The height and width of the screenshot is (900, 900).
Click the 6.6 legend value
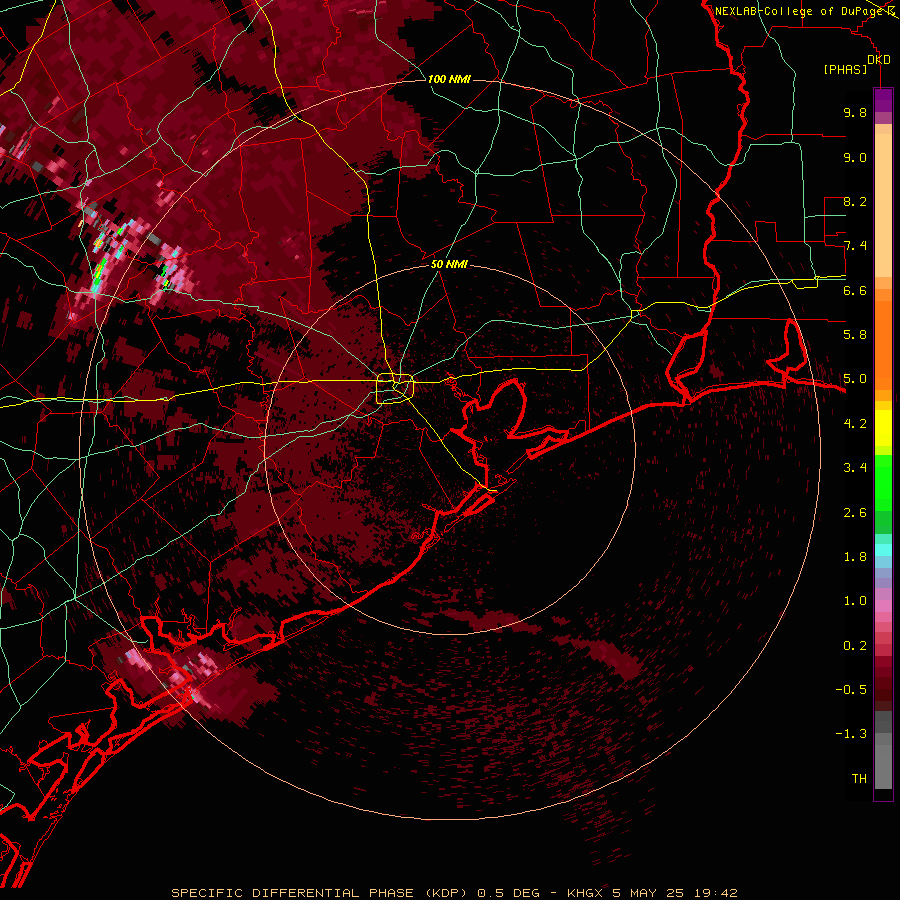click(x=855, y=290)
